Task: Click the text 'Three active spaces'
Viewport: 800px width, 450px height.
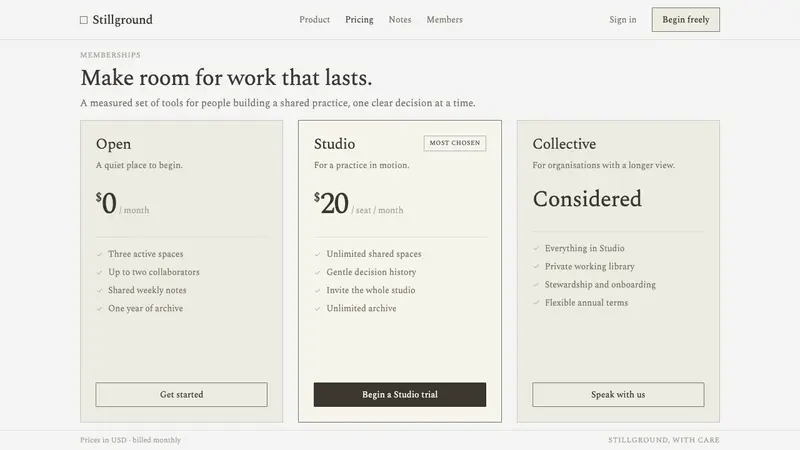Action: (145, 254)
